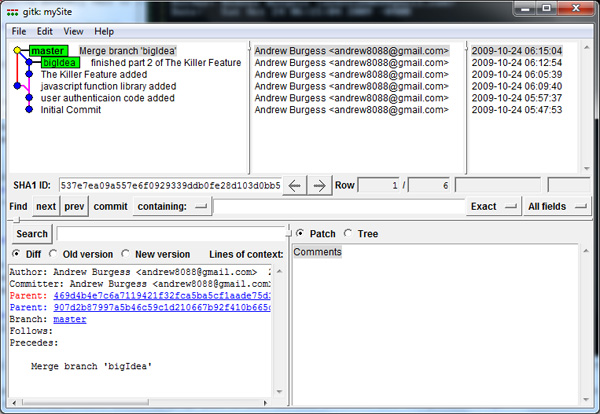Open the View menu

(x=73, y=31)
